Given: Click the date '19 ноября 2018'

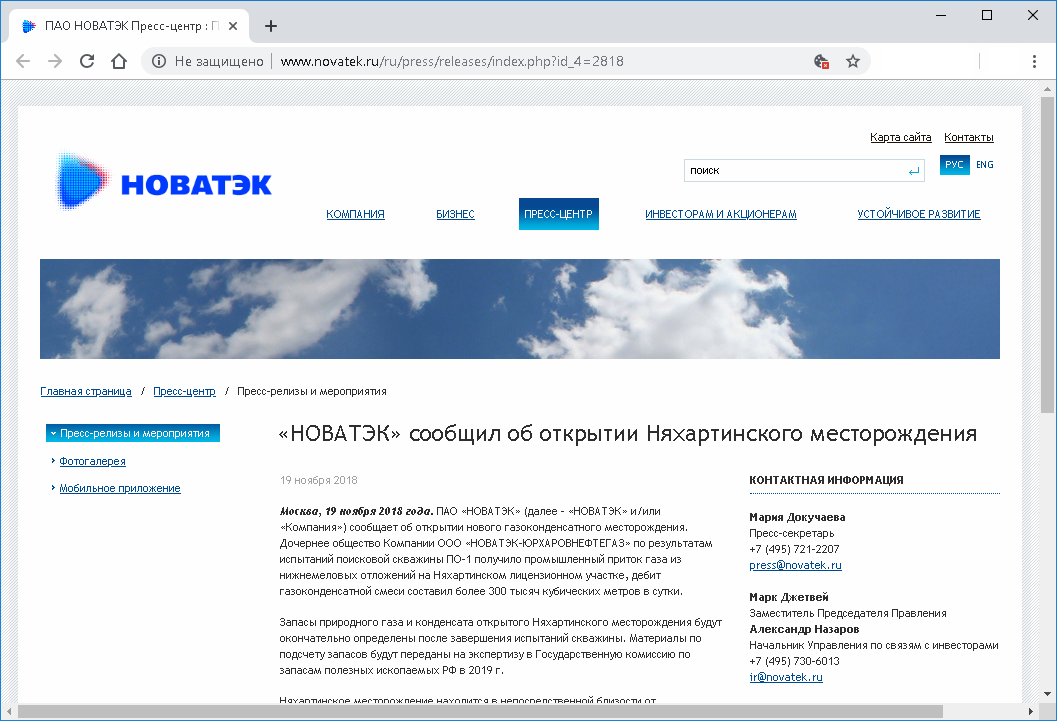Looking at the screenshot, I should 319,480.
